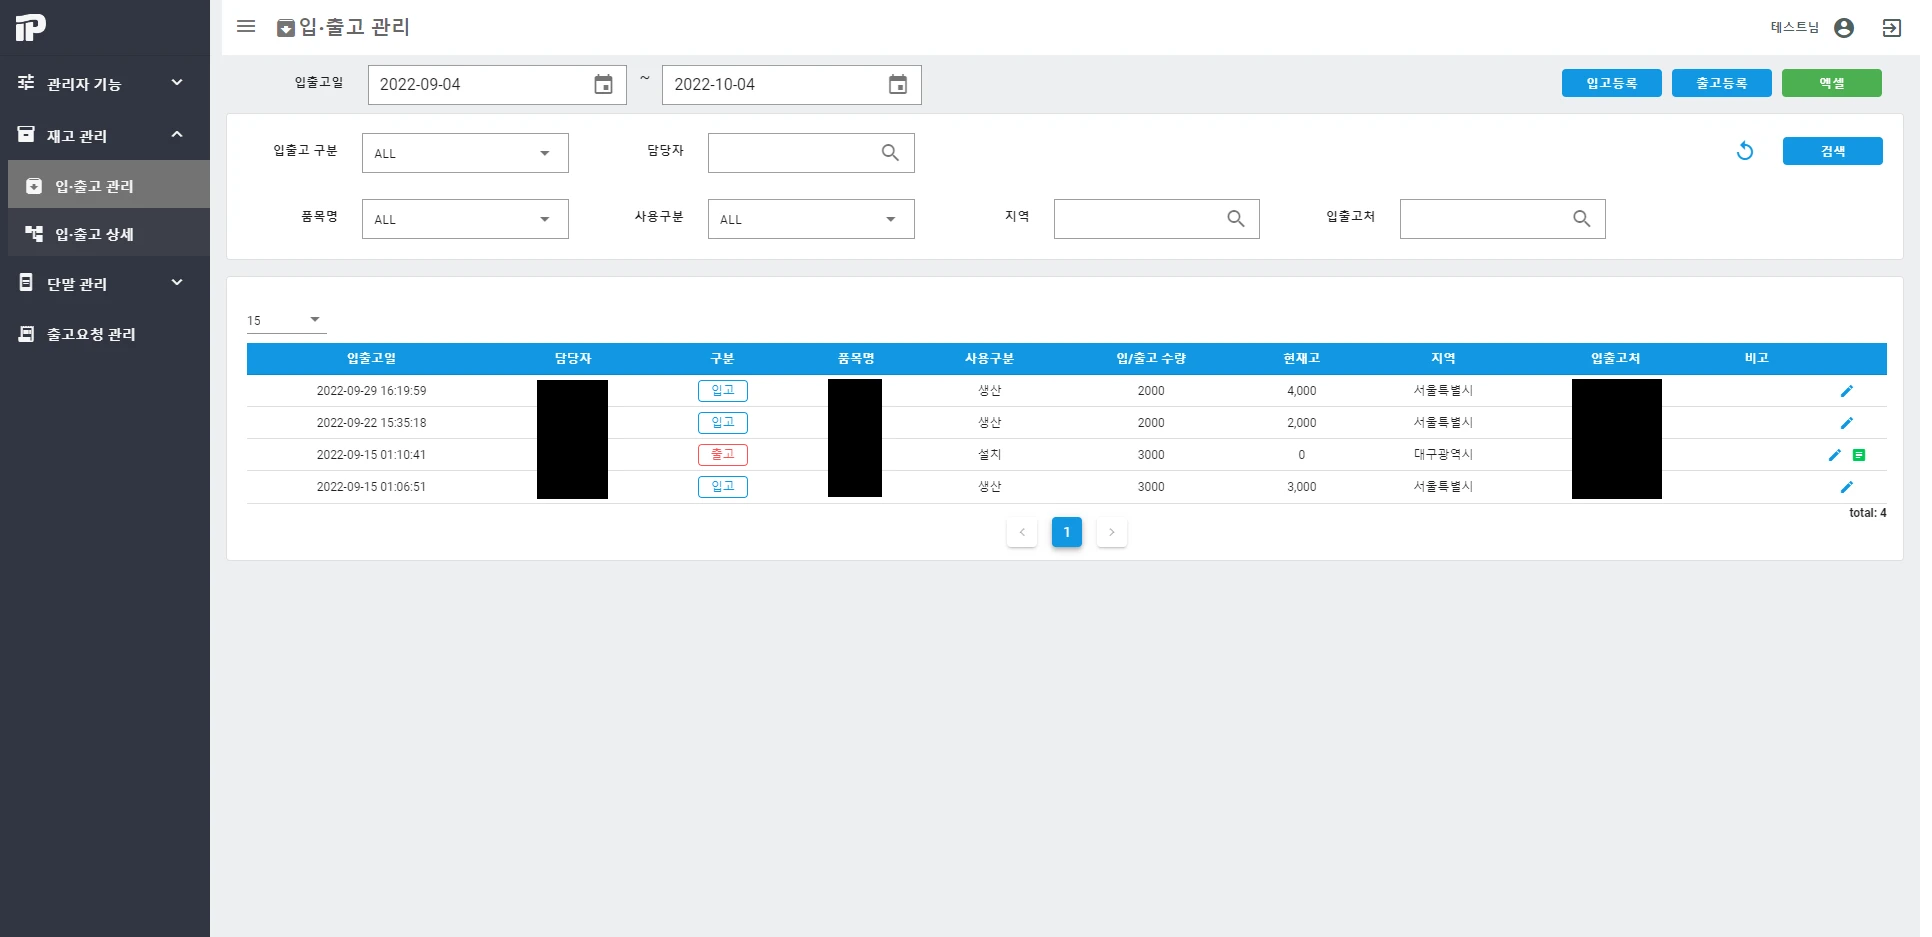Image resolution: width=1932 pixels, height=937 pixels.
Task: Click the refresh/reset filters icon
Action: [1745, 151]
